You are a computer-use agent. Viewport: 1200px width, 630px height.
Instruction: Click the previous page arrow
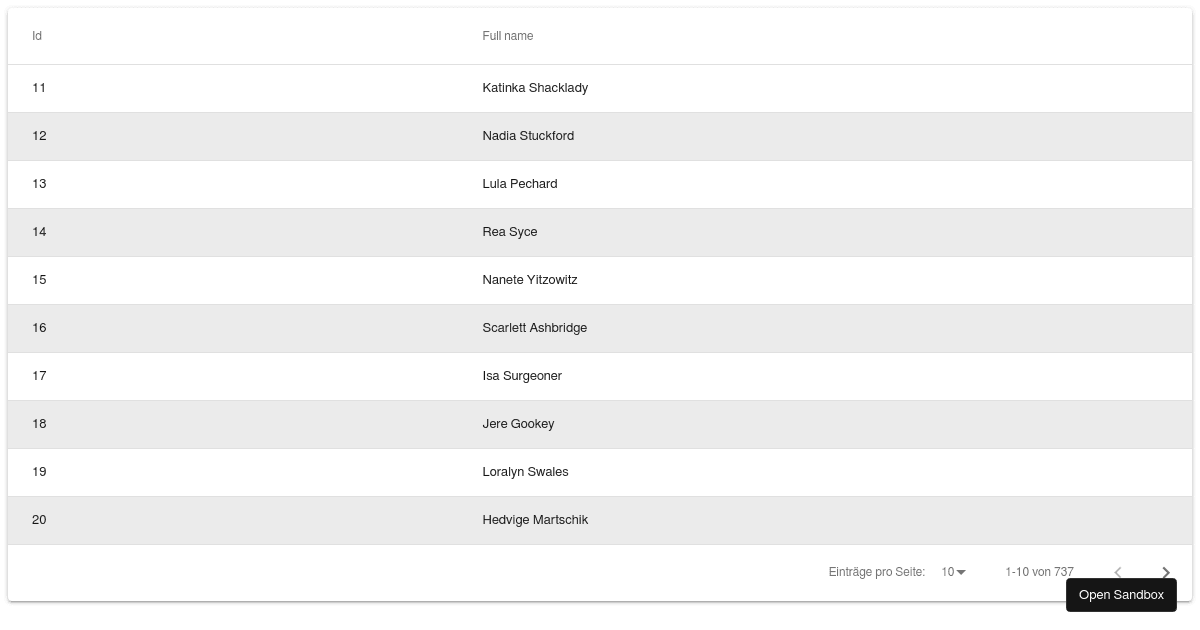1118,572
